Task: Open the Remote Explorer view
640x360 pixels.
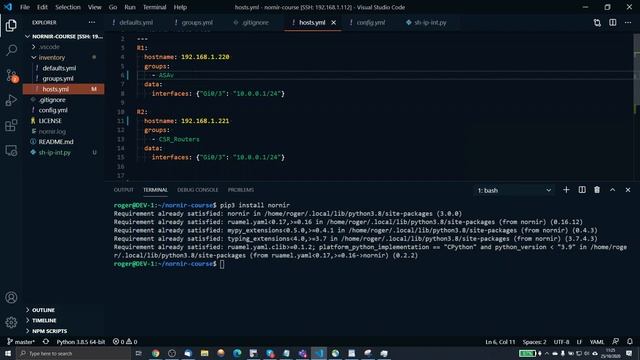Action: [x=11, y=151]
